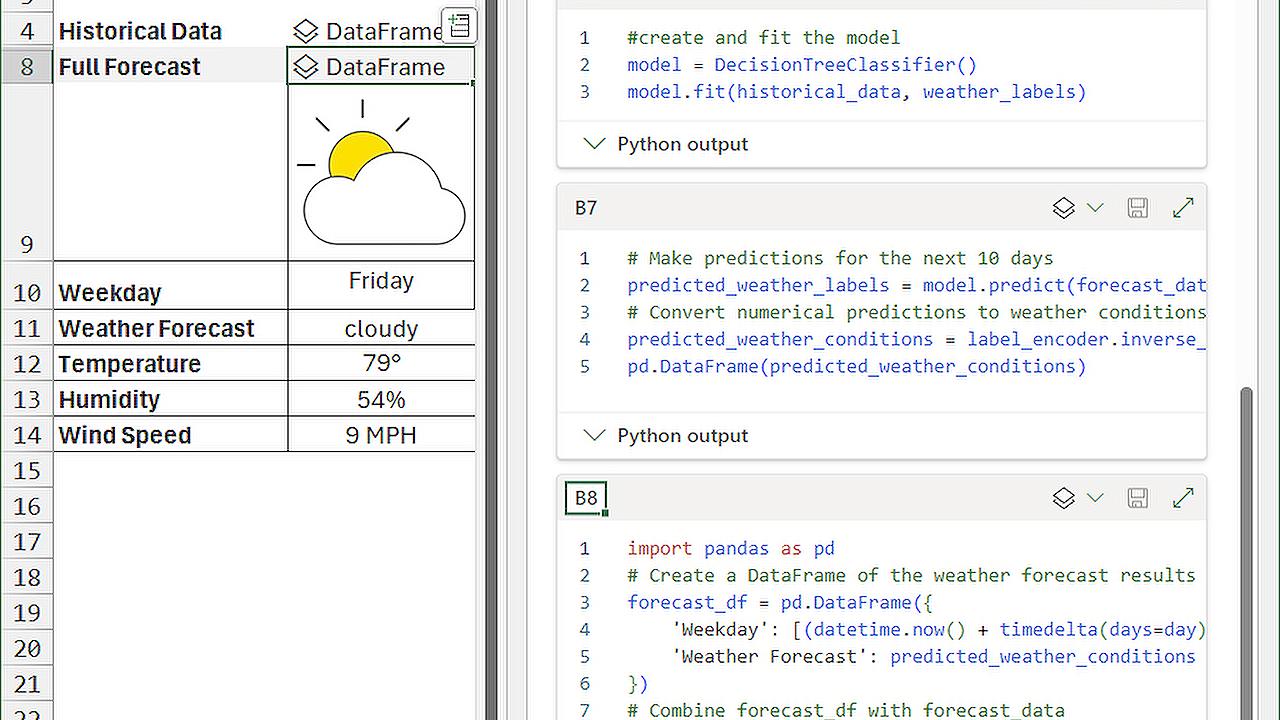Screen dimensions: 1280x720
Task: Click the B8 cell reference label
Action: point(585,497)
